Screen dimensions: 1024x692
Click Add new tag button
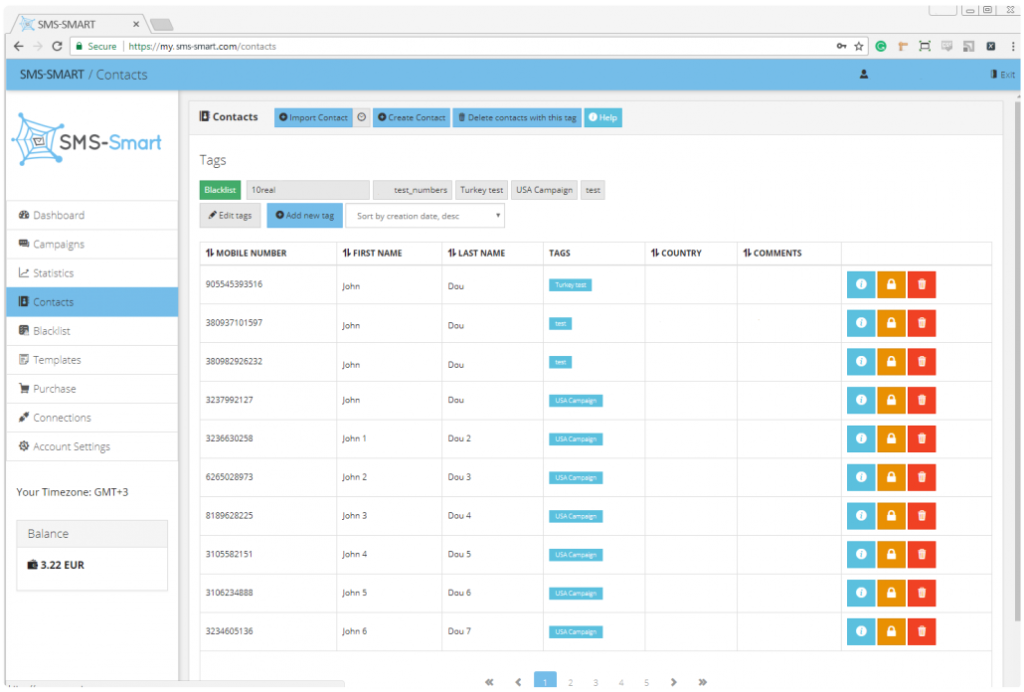click(x=304, y=215)
